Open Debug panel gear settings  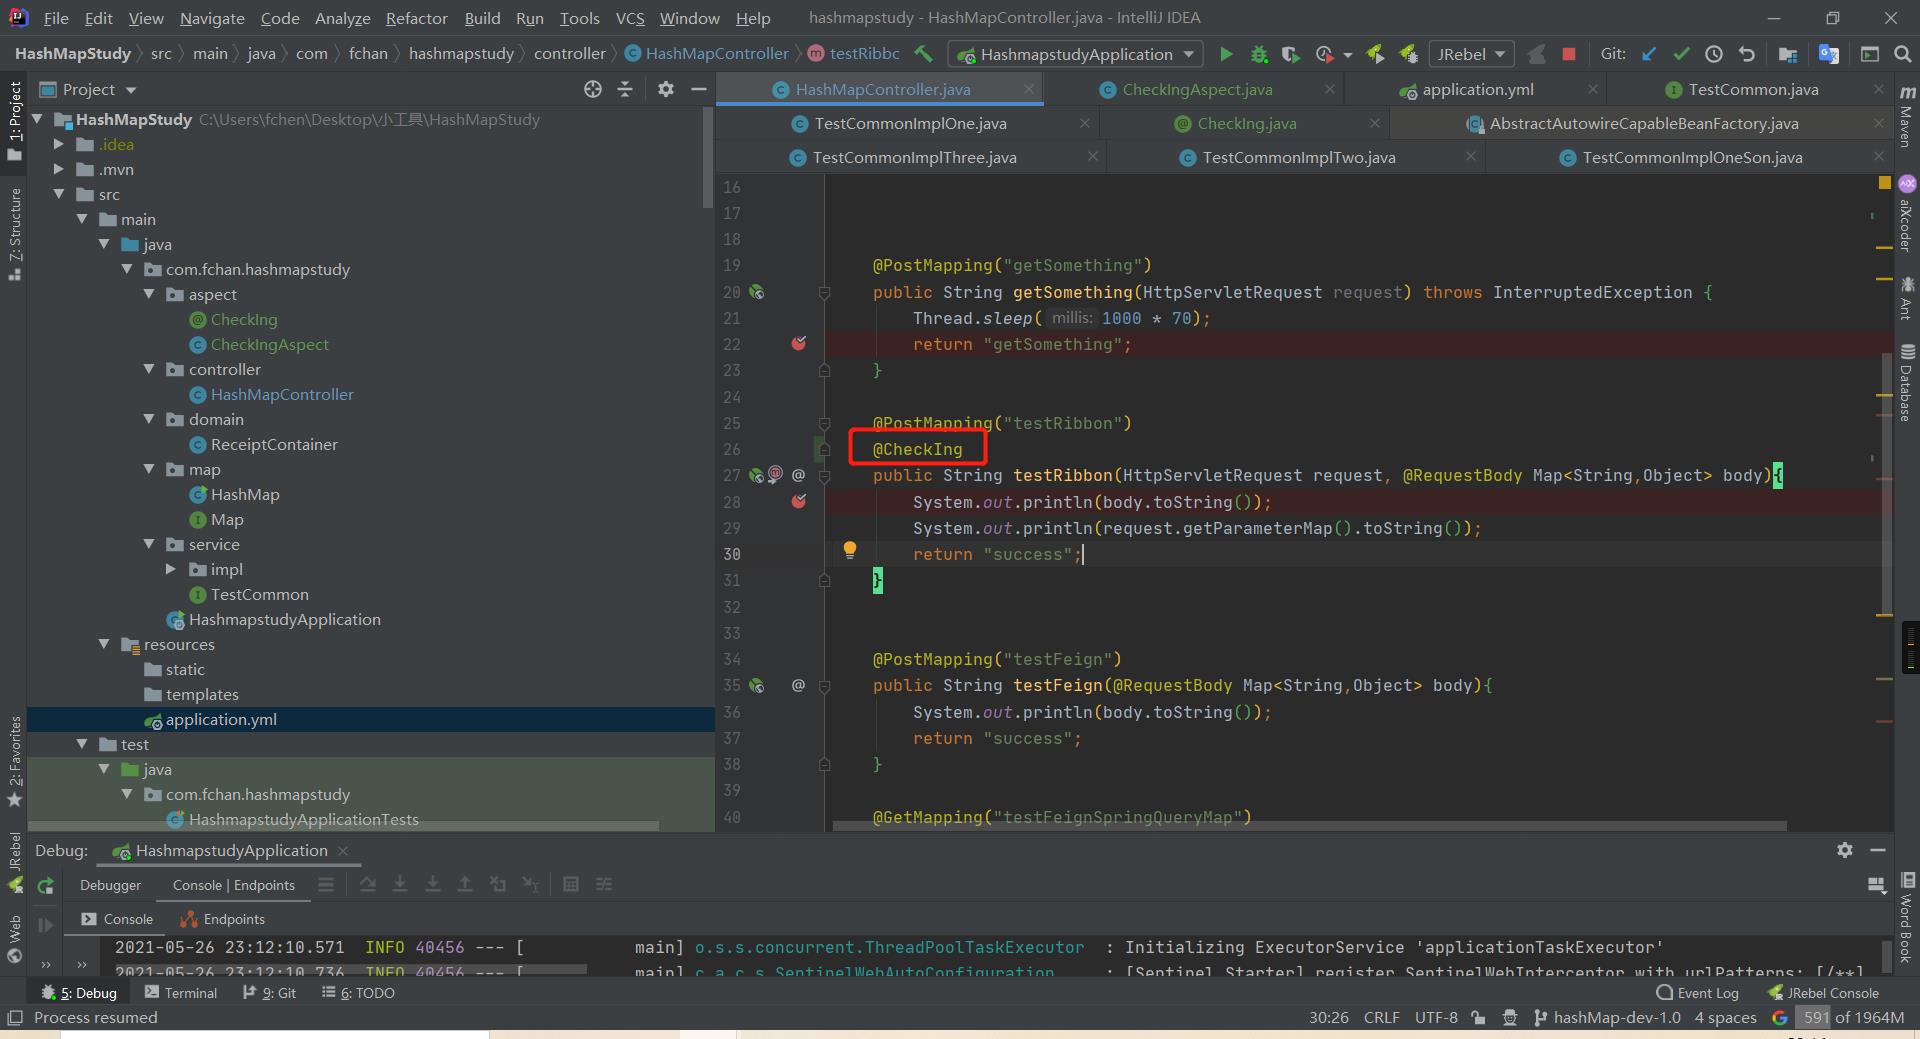(1845, 850)
